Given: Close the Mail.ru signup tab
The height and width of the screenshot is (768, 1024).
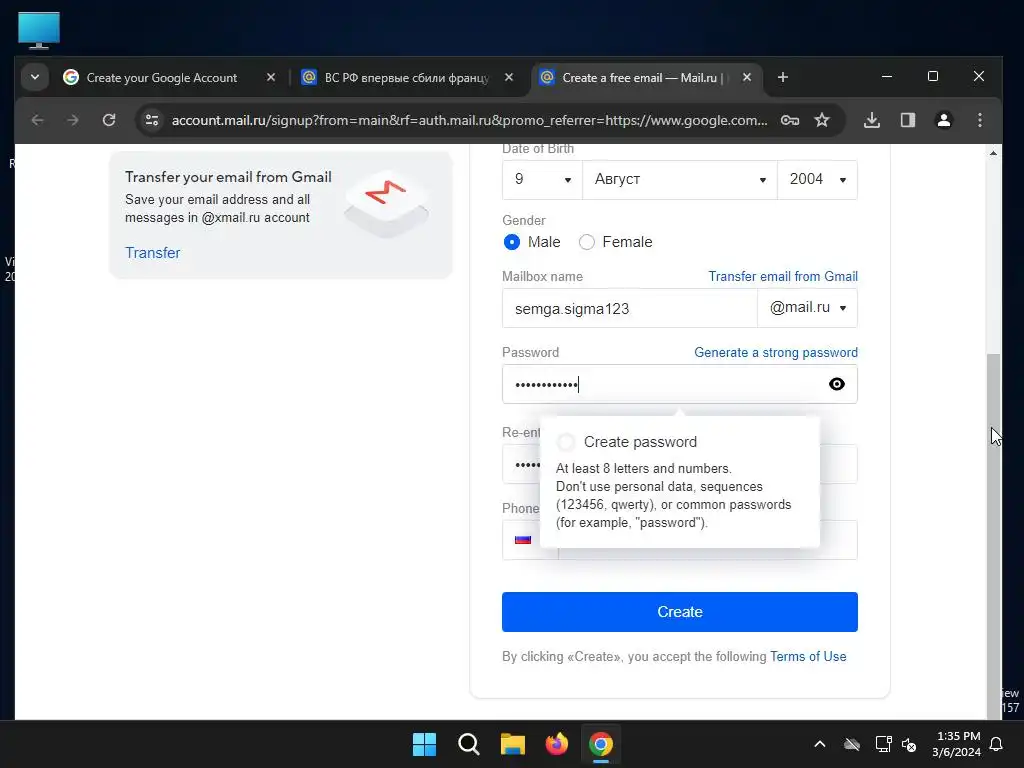Looking at the screenshot, I should click(746, 77).
